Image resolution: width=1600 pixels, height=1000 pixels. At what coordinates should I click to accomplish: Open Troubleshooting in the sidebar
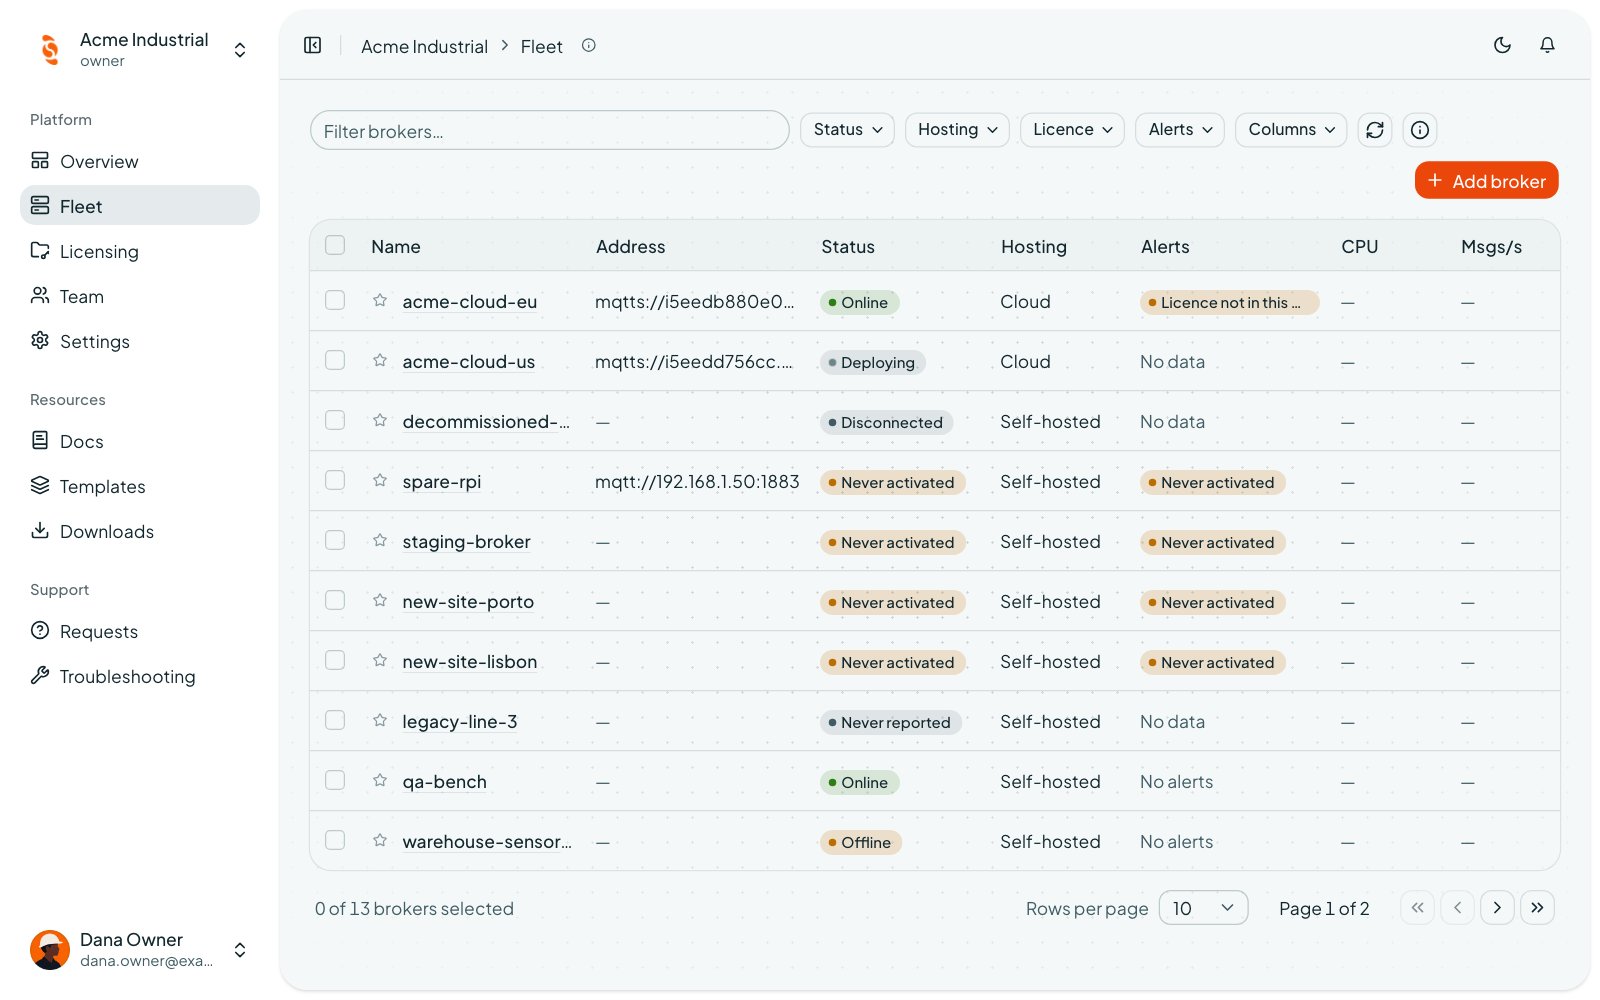(140, 676)
